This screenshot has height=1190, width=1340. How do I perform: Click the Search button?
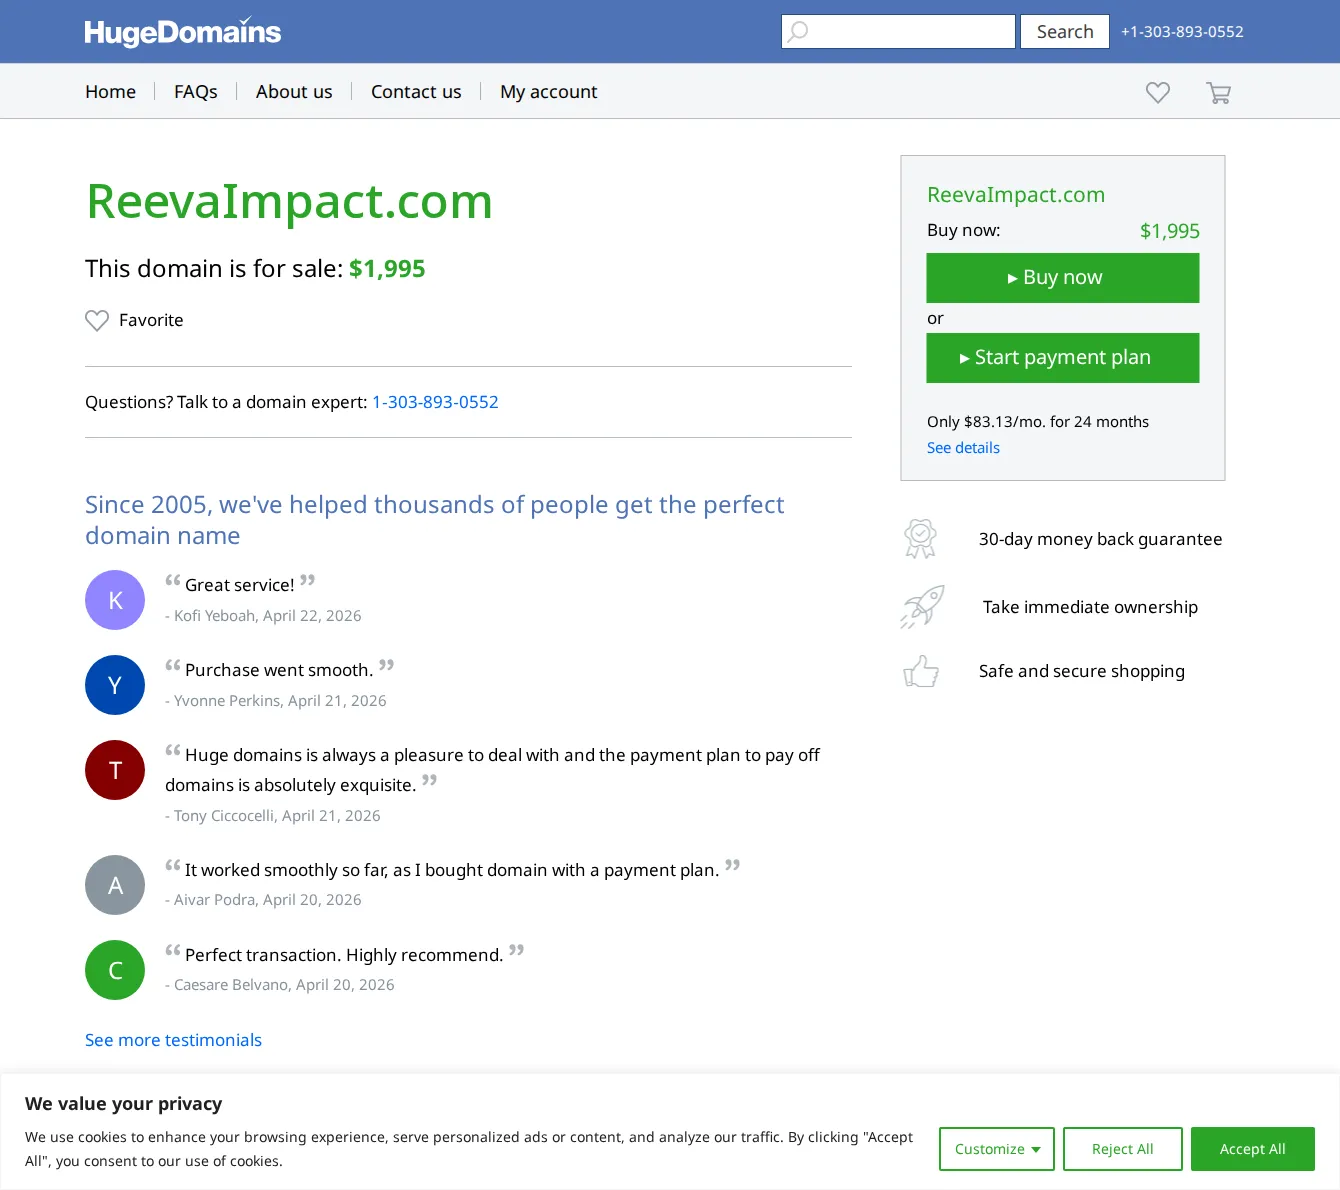pyautogui.click(x=1065, y=32)
